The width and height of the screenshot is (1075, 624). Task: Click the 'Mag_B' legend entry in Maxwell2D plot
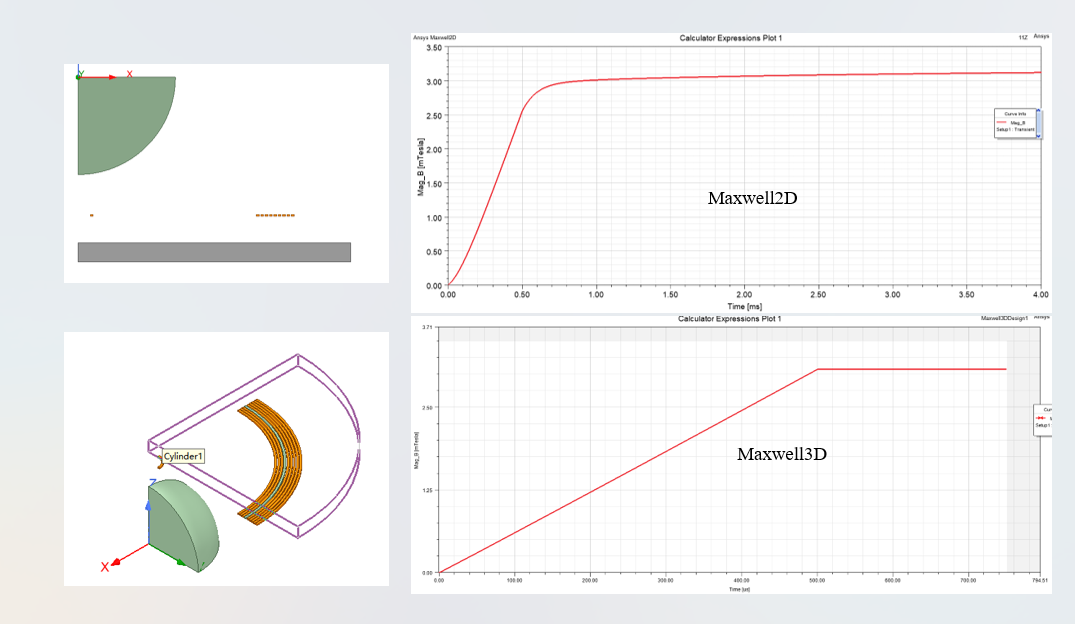coord(1017,123)
